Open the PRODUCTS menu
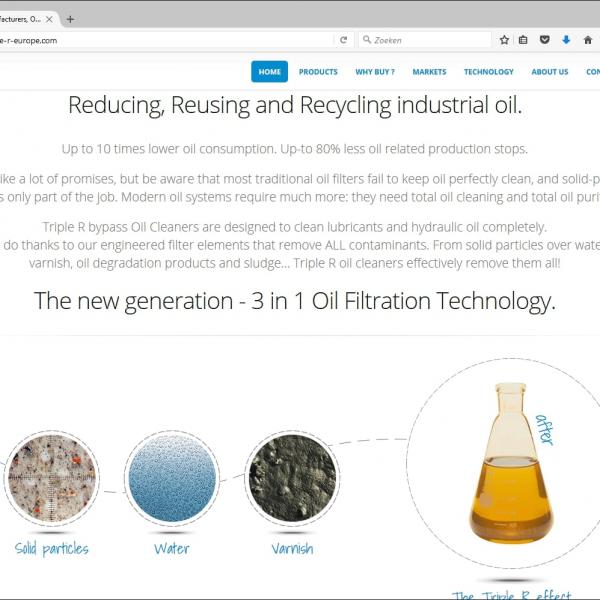 pyautogui.click(x=318, y=72)
